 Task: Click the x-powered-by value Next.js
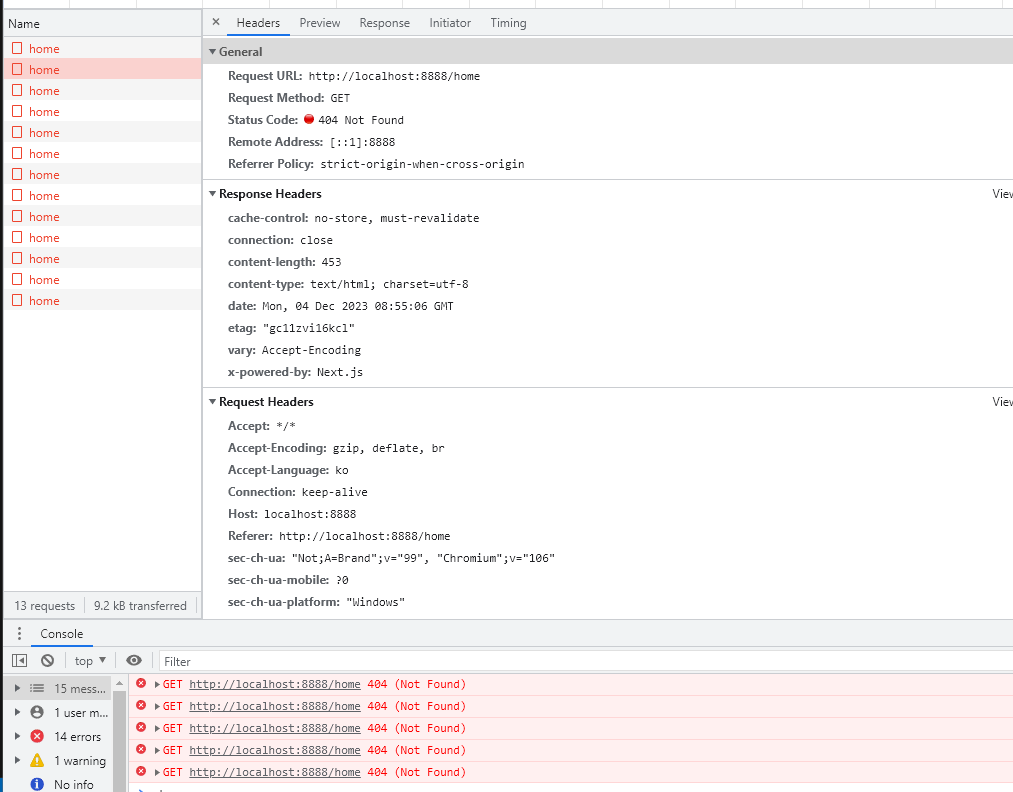(340, 372)
